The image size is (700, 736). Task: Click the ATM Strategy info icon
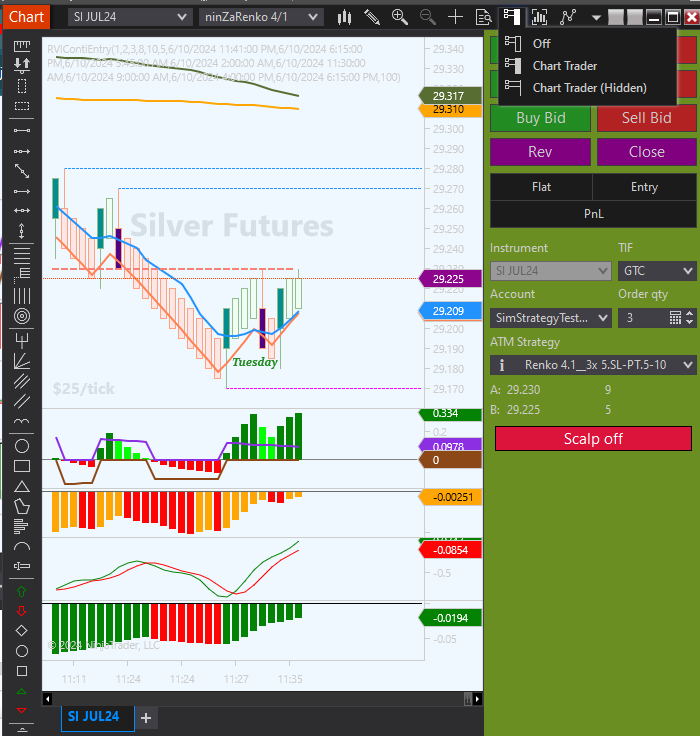pyautogui.click(x=502, y=365)
